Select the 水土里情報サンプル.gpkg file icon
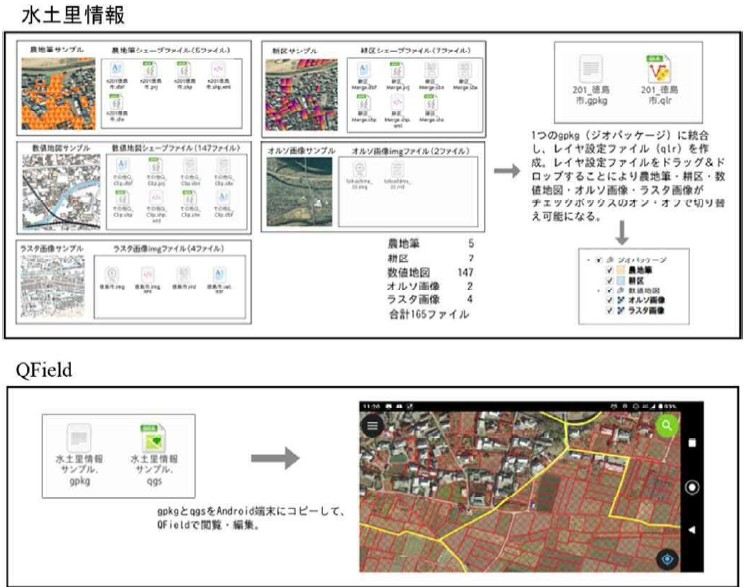The image size is (750, 587). click(79, 438)
